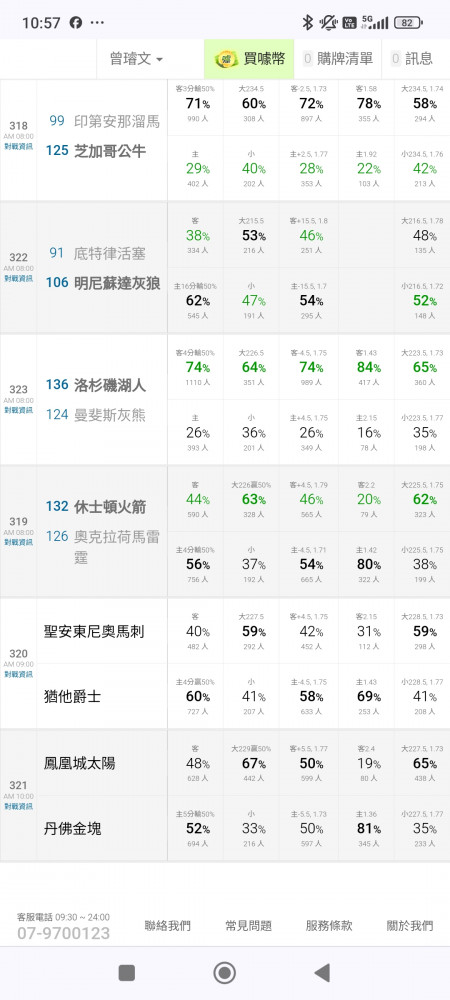Open the 曾璿文 user dropdown
Screen dimensions: 450x1000
(136, 59)
